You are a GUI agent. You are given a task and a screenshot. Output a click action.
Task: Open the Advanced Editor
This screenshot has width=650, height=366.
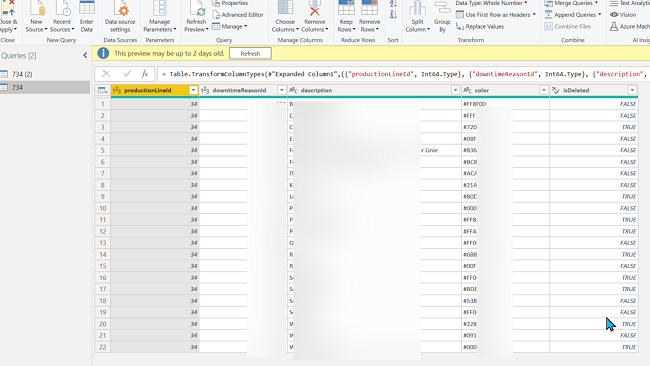point(238,15)
